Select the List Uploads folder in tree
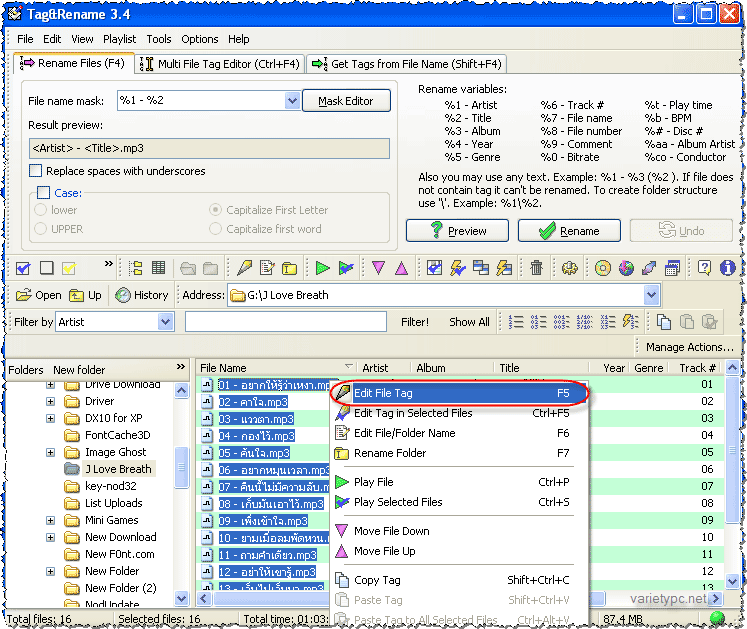This screenshot has height=629, width=747. pos(113,503)
